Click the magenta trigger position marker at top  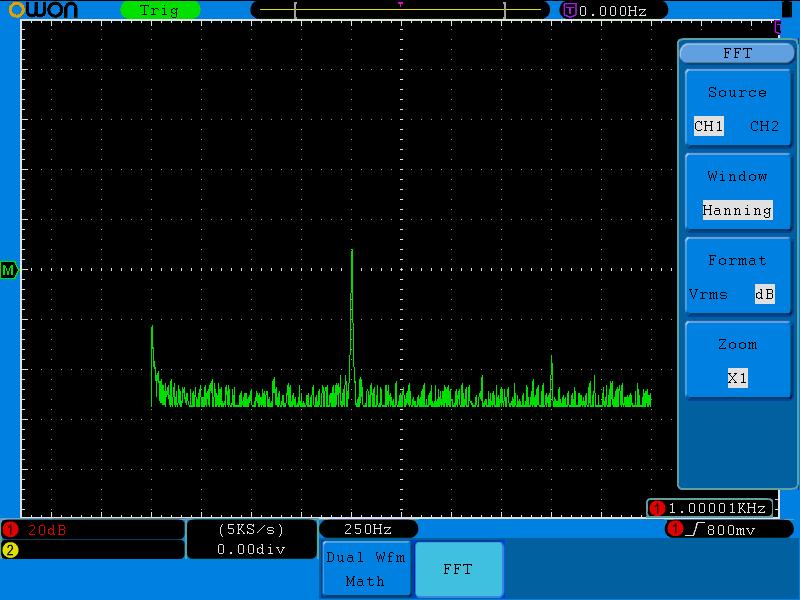(x=401, y=4)
